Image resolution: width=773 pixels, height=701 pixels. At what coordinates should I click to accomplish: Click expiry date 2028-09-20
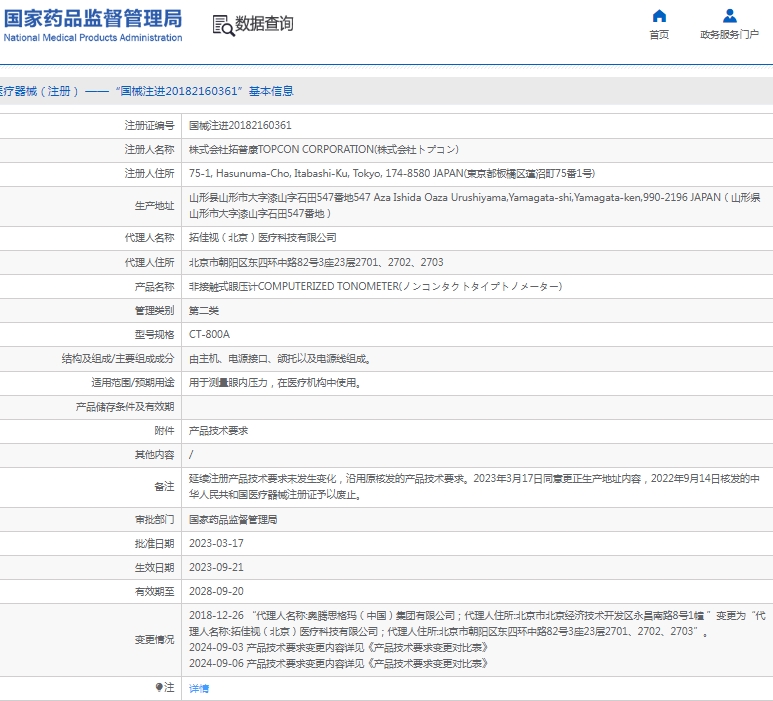point(216,592)
